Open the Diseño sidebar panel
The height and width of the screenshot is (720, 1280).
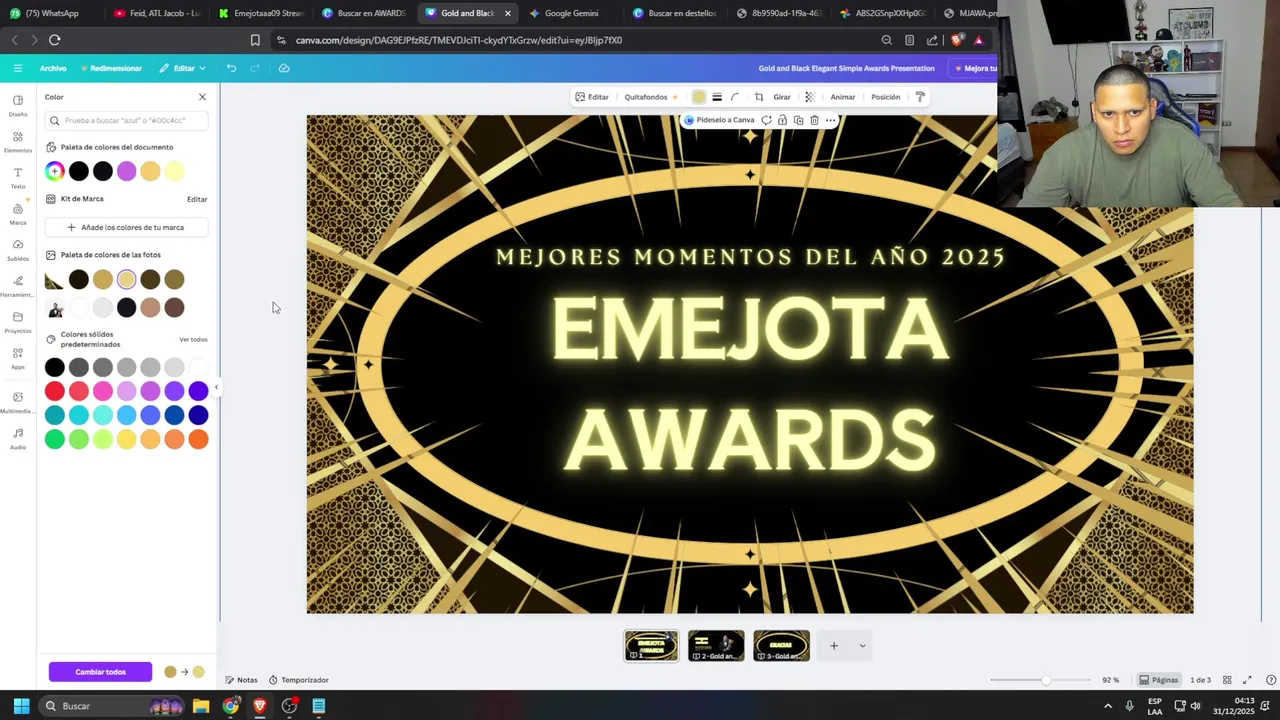18,105
